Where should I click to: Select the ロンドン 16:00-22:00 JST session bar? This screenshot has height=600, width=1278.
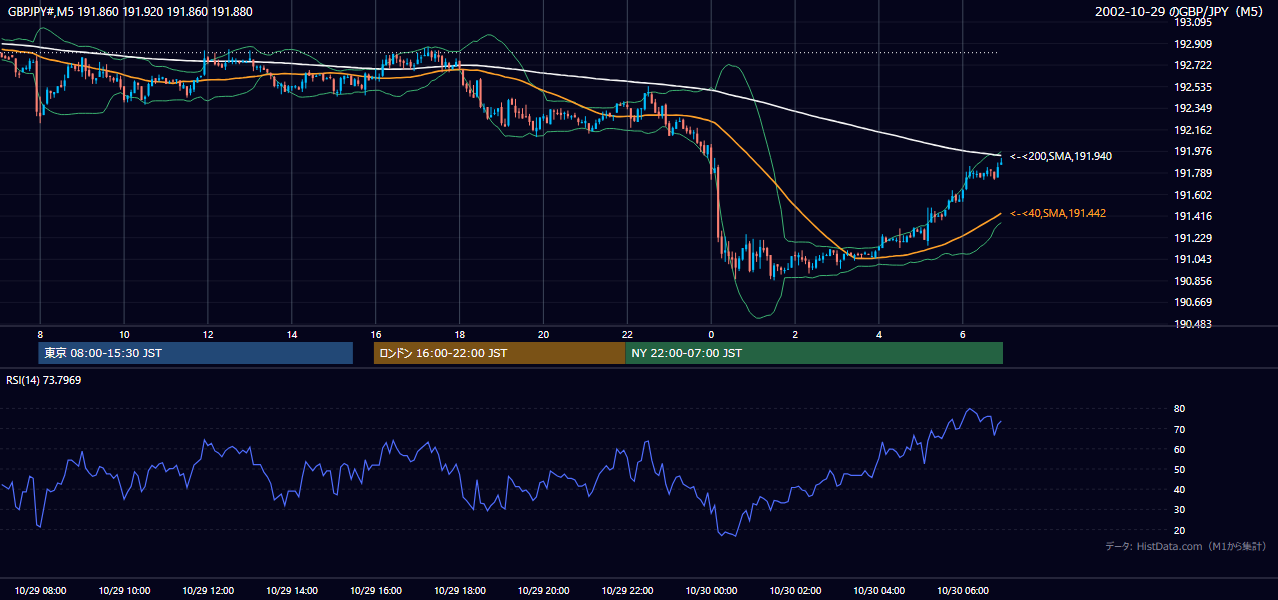pos(499,353)
